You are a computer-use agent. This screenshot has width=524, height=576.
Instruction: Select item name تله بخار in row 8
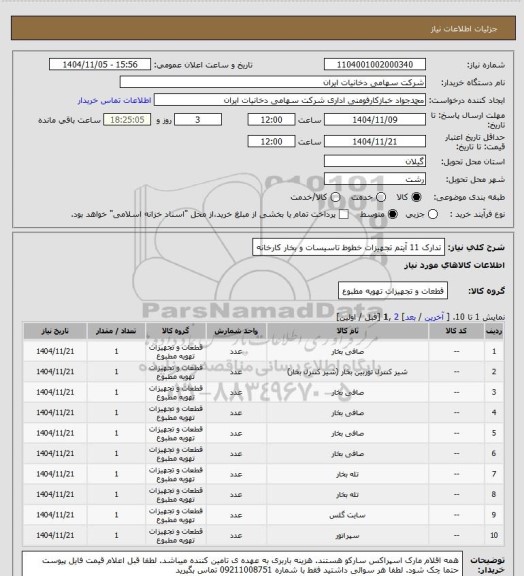(347, 495)
